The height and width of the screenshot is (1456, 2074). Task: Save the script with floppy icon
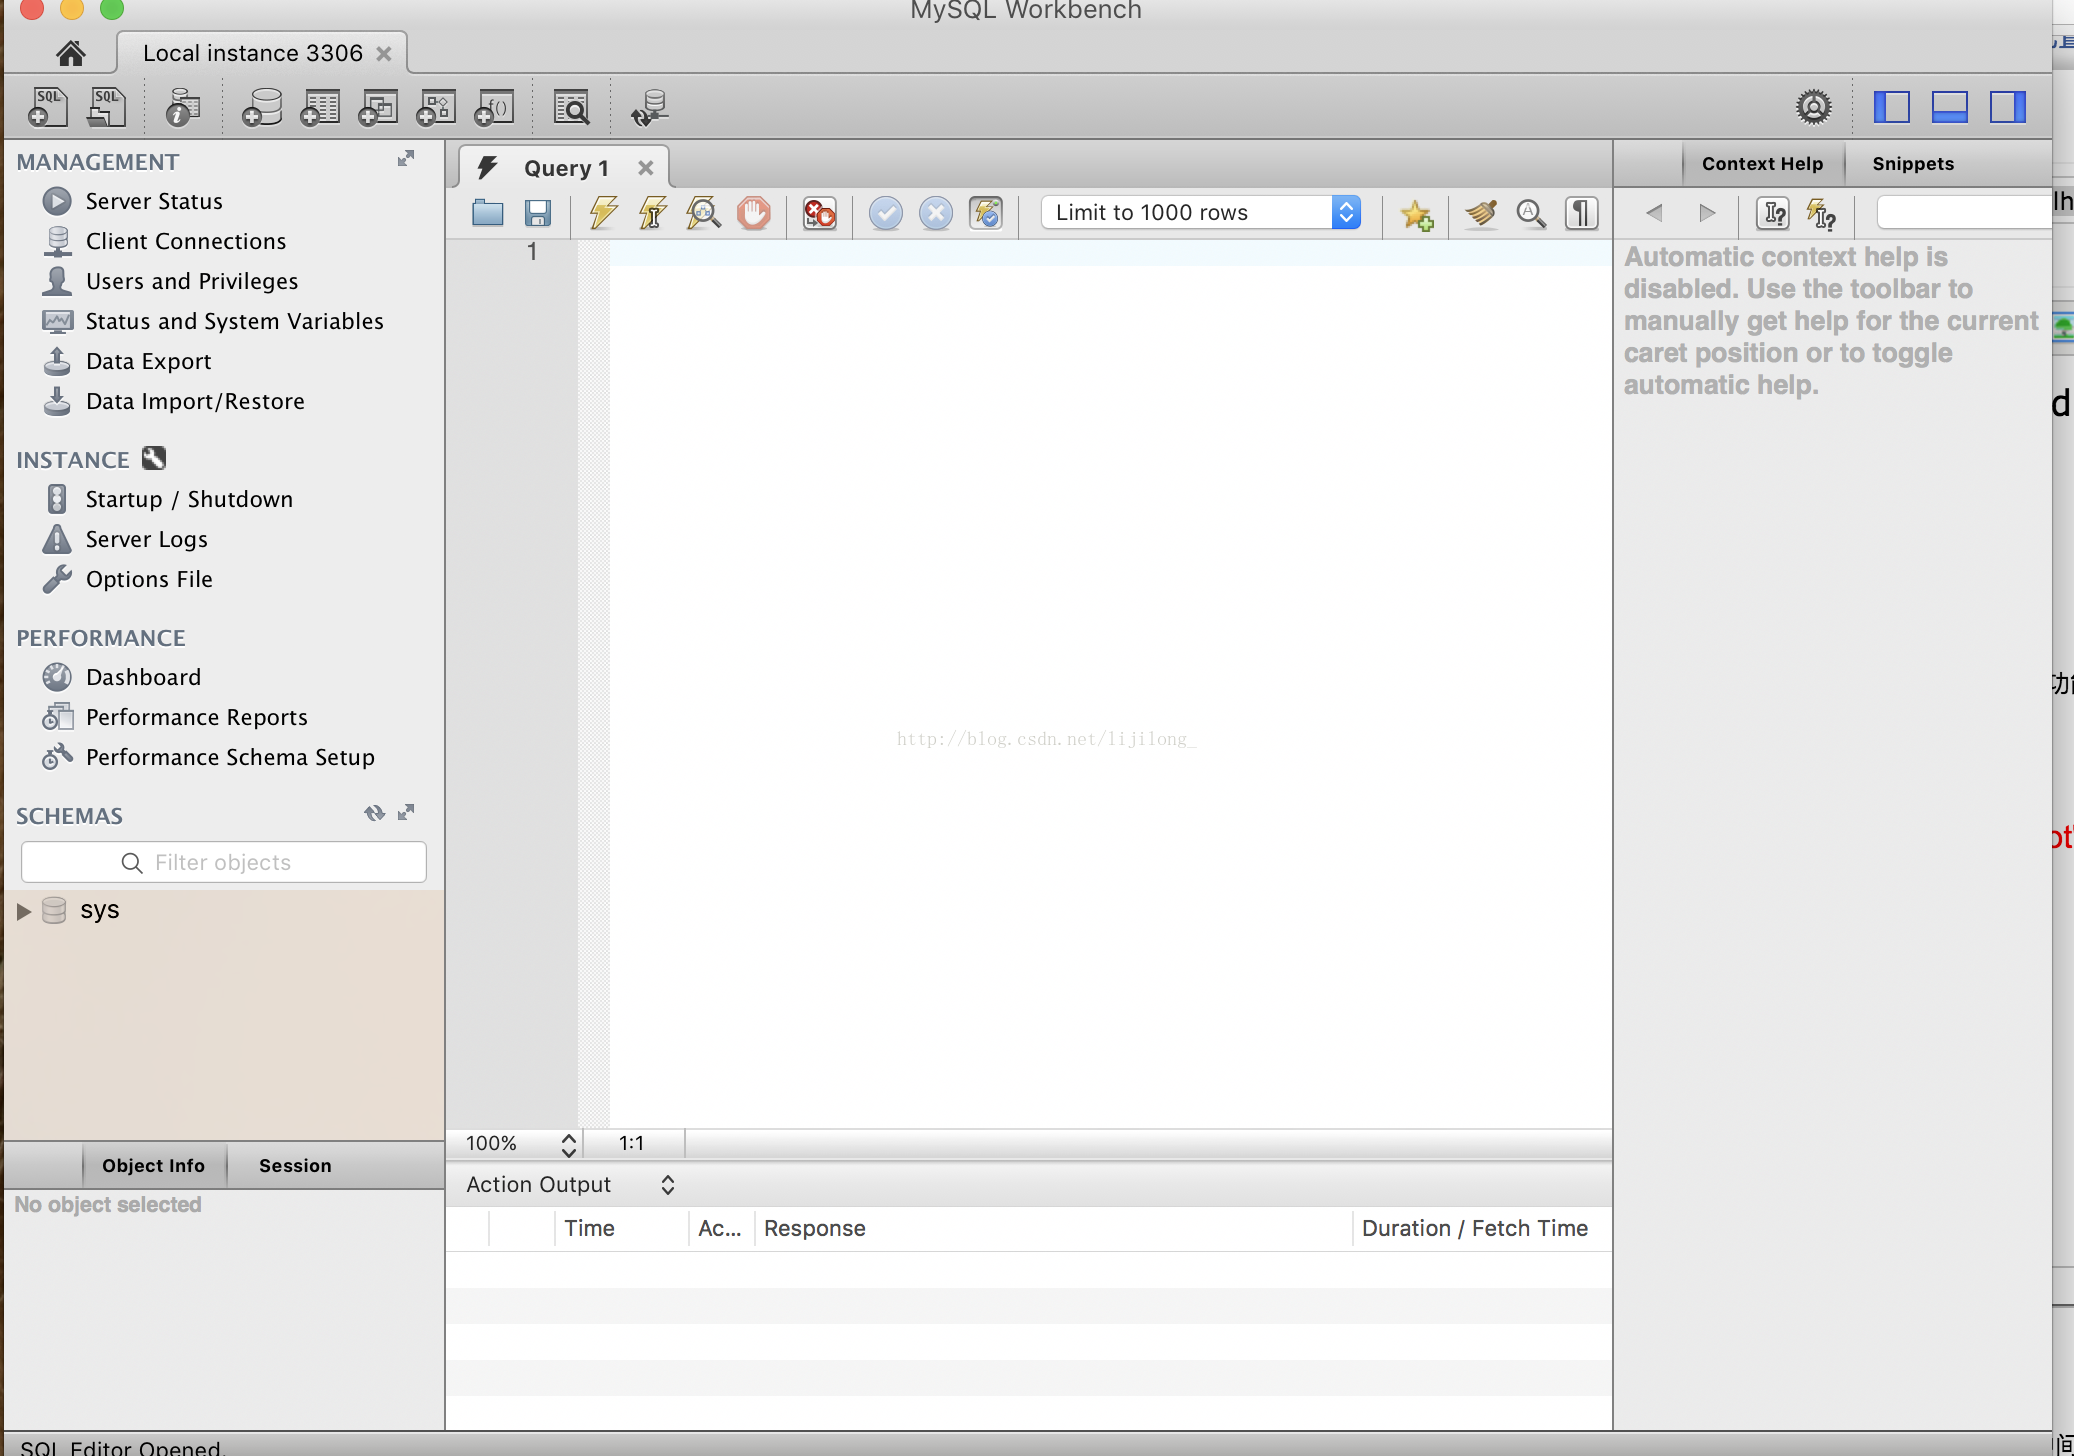tap(538, 213)
